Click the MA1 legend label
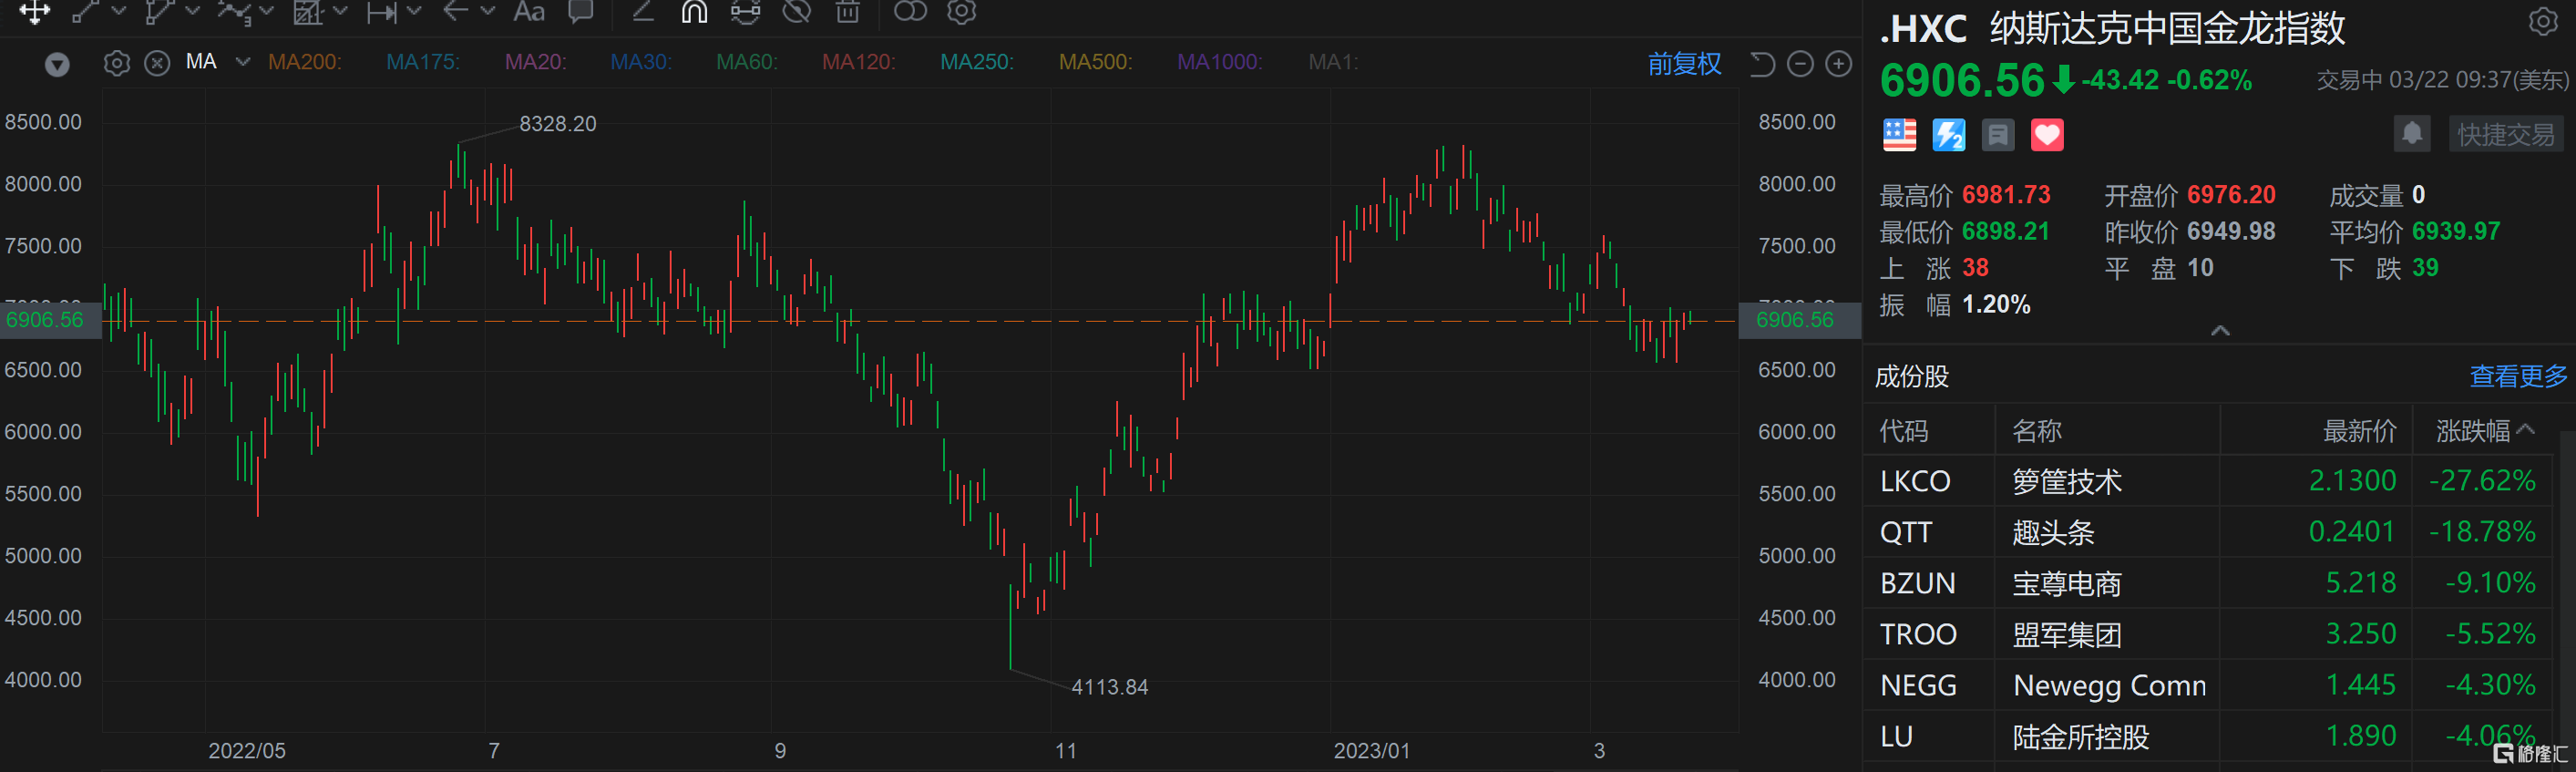 coord(1333,62)
